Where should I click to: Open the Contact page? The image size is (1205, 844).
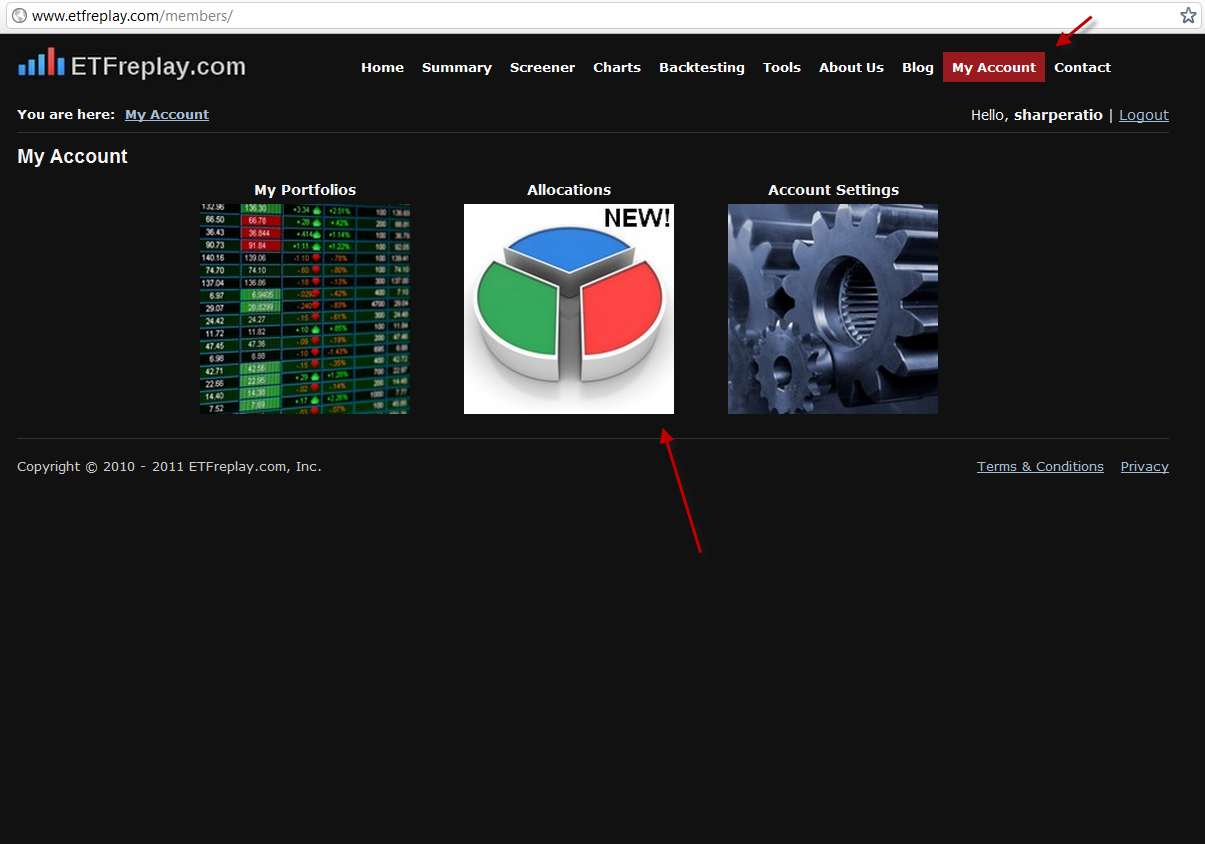tap(1083, 67)
